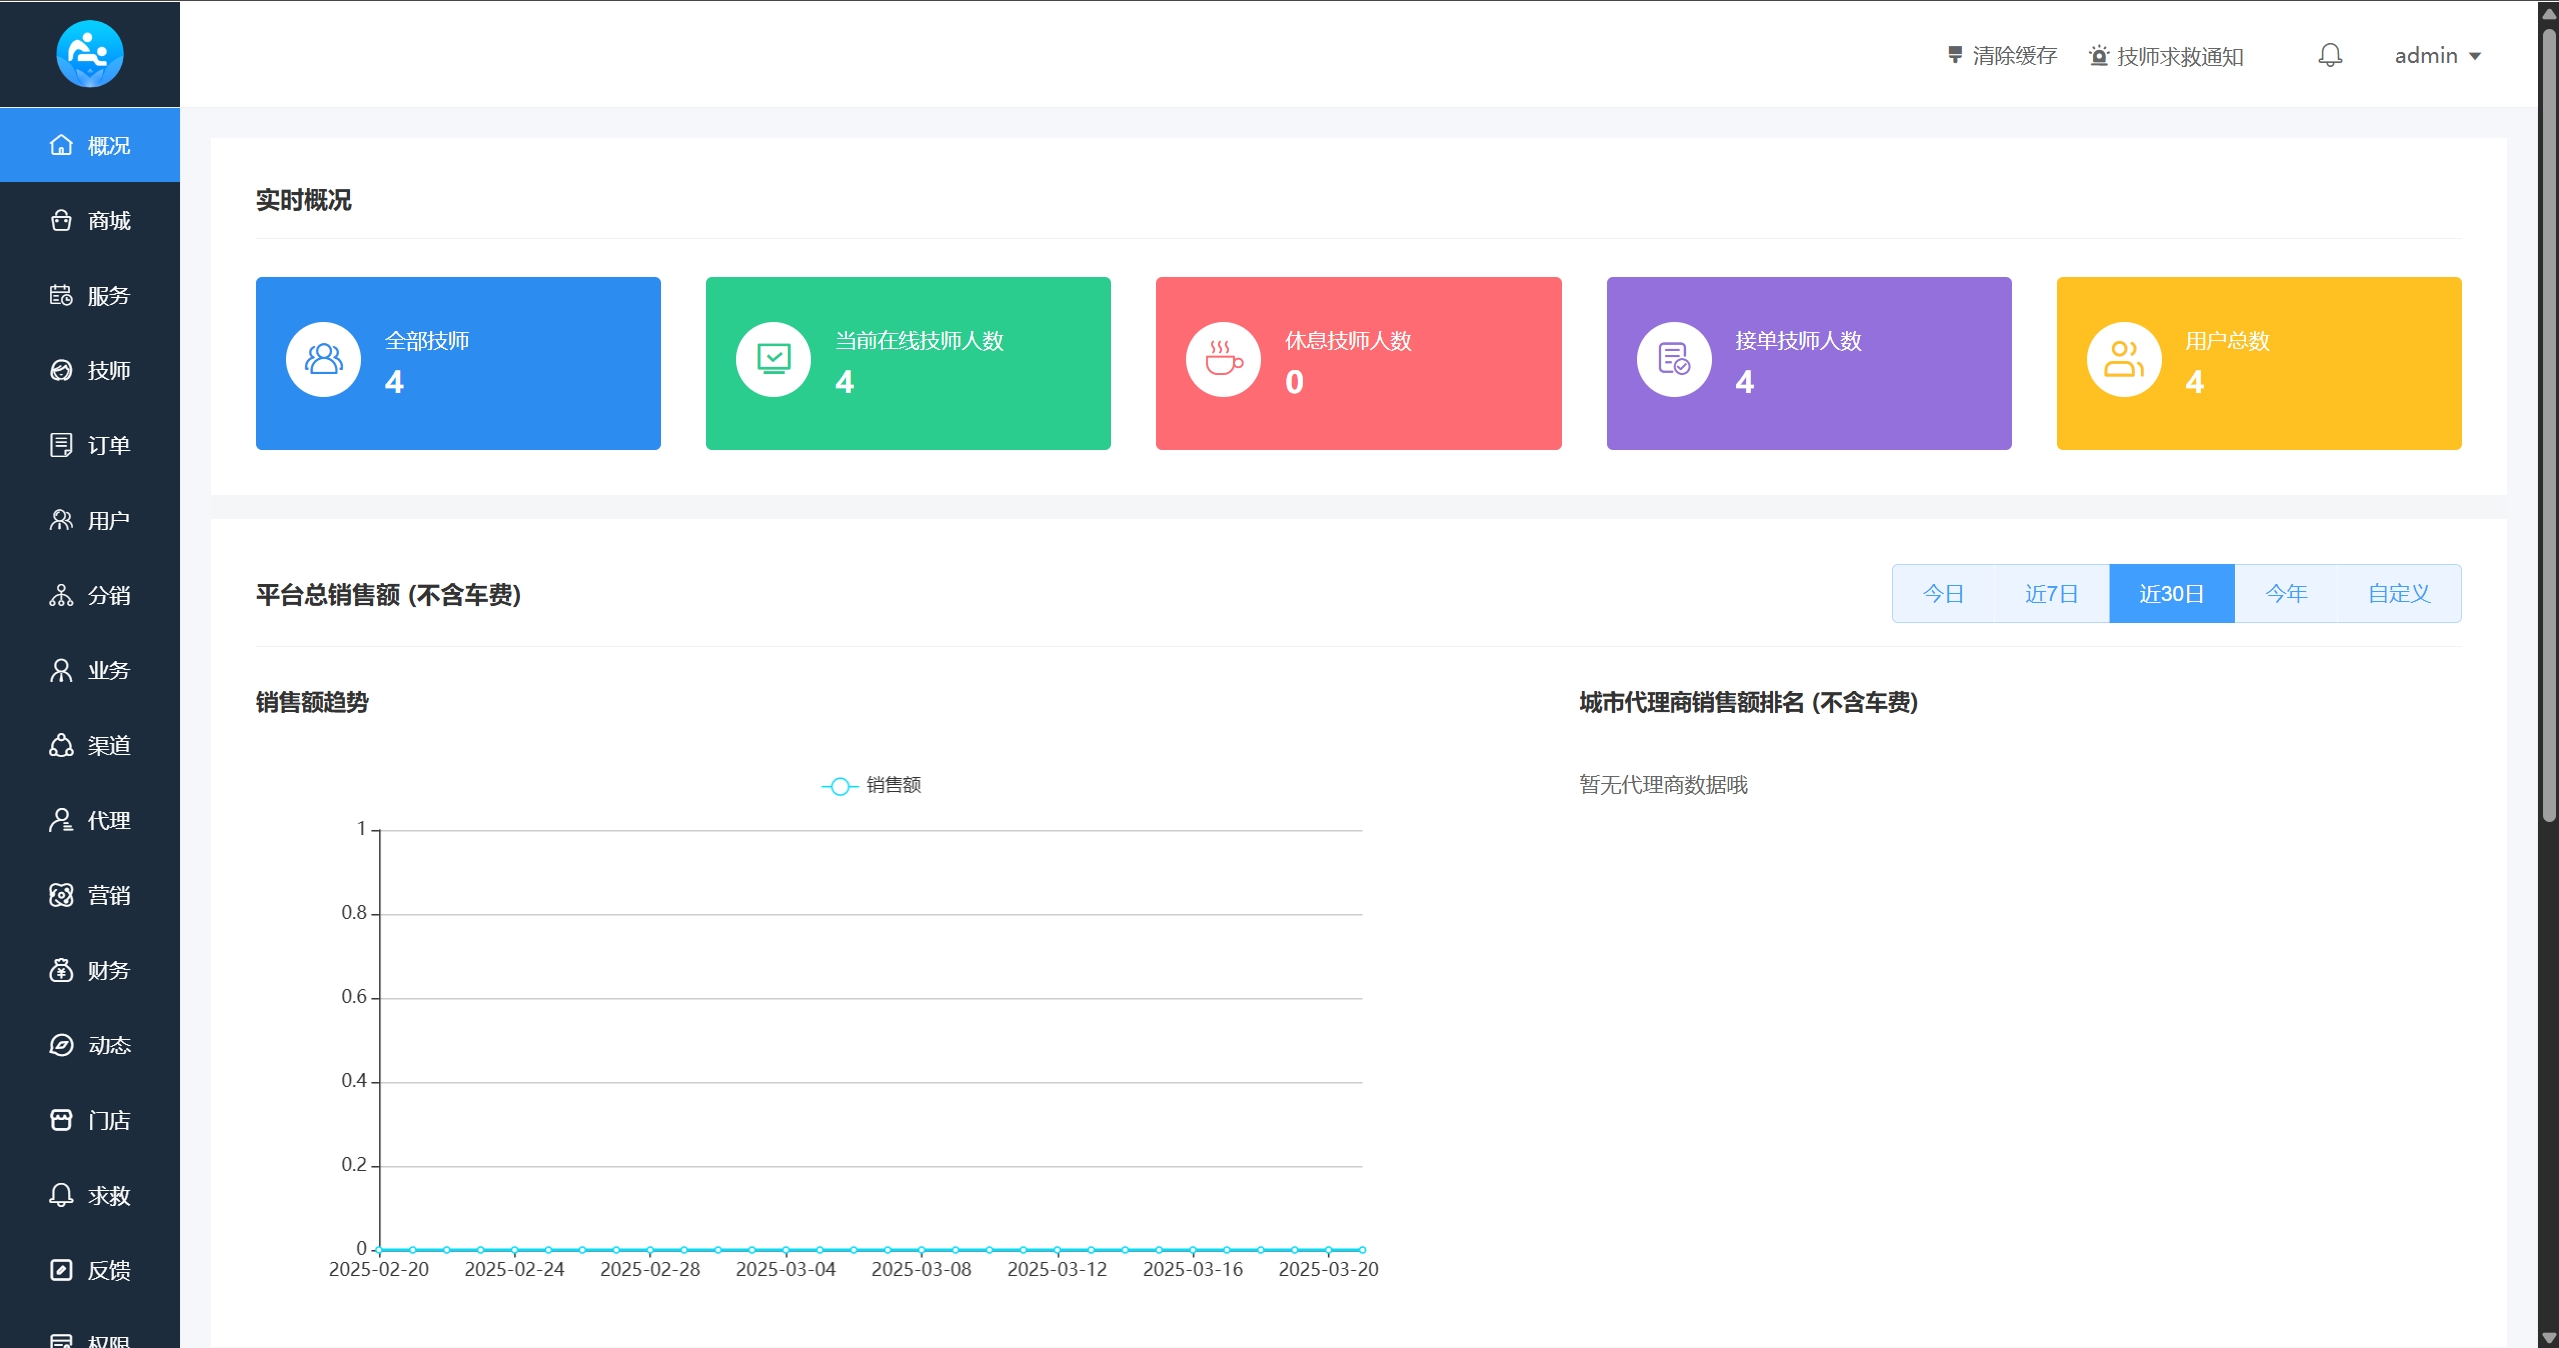Screen dimensions: 2559x1348
Task: Open the admin account dropdown
Action: 2436,55
